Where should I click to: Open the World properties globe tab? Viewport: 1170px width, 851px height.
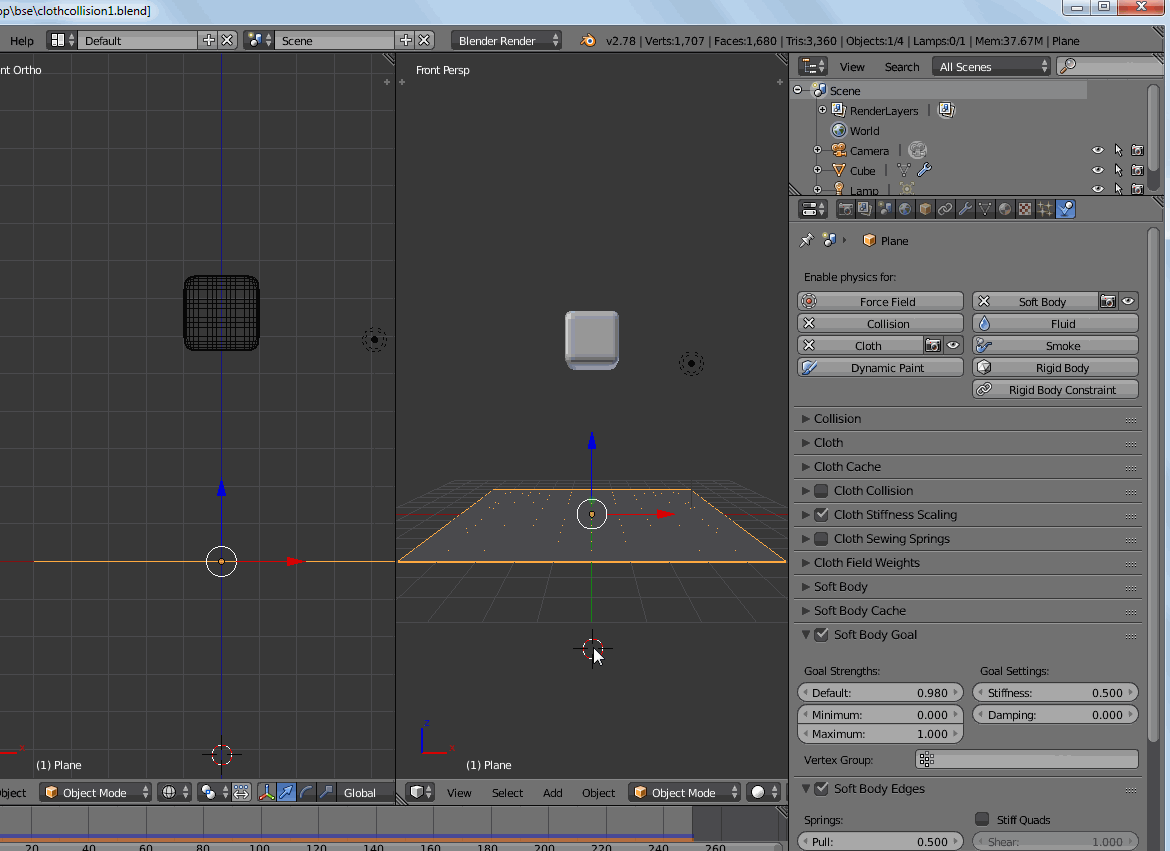point(905,209)
